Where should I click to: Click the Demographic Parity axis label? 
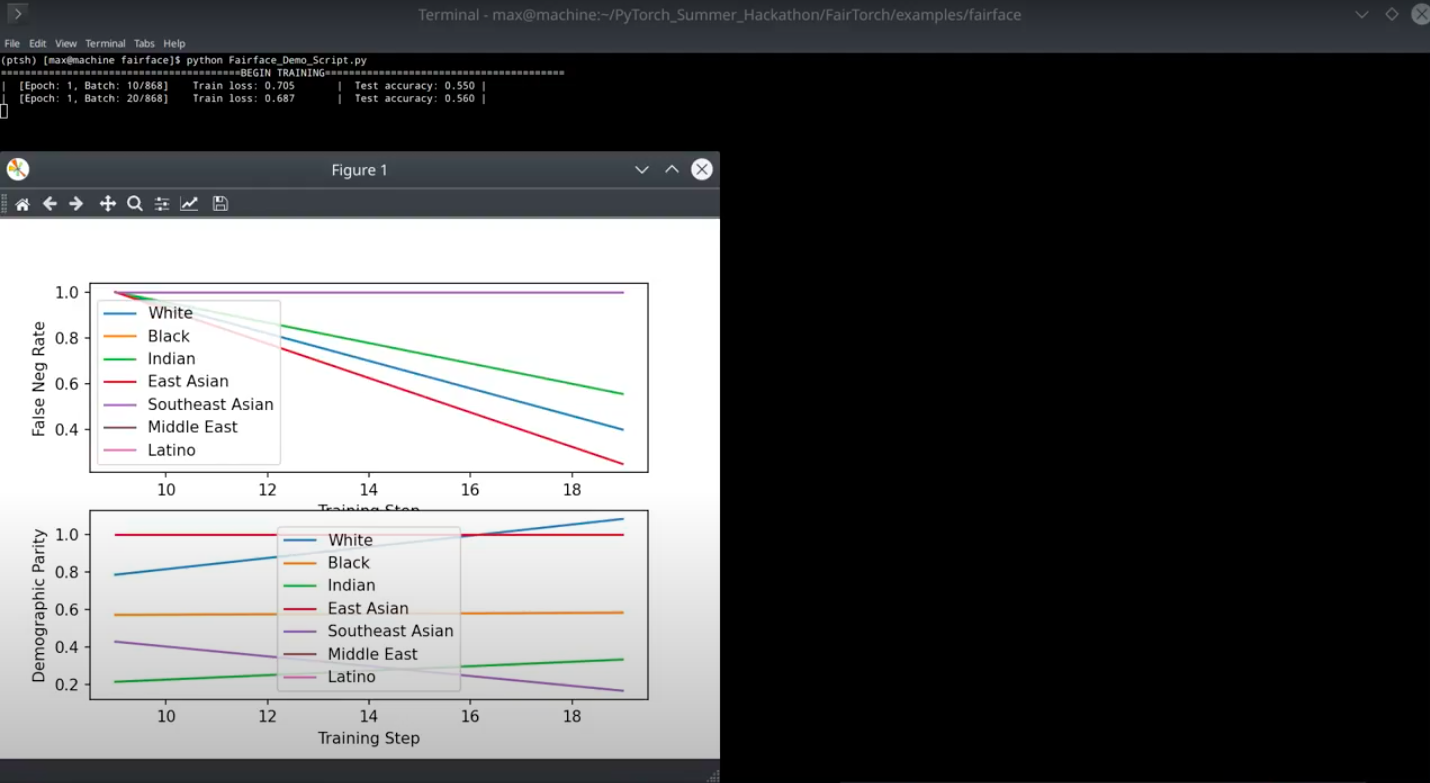[39, 606]
